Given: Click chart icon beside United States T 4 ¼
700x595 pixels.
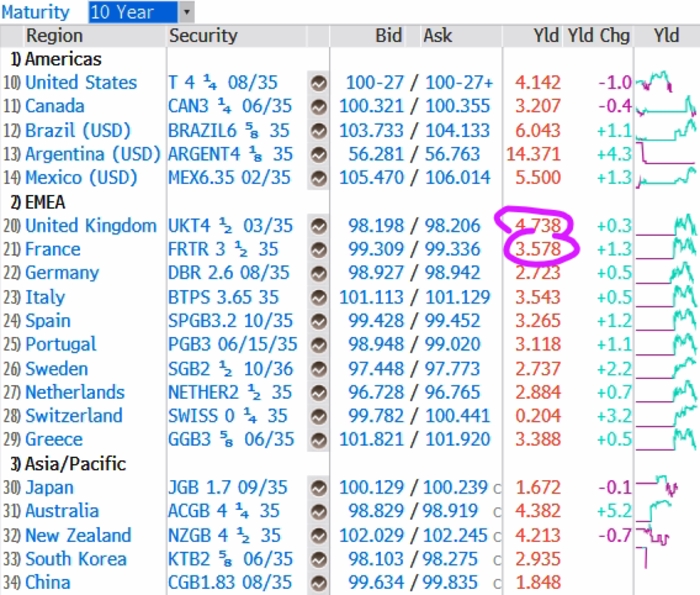Looking at the screenshot, I should tap(319, 83).
